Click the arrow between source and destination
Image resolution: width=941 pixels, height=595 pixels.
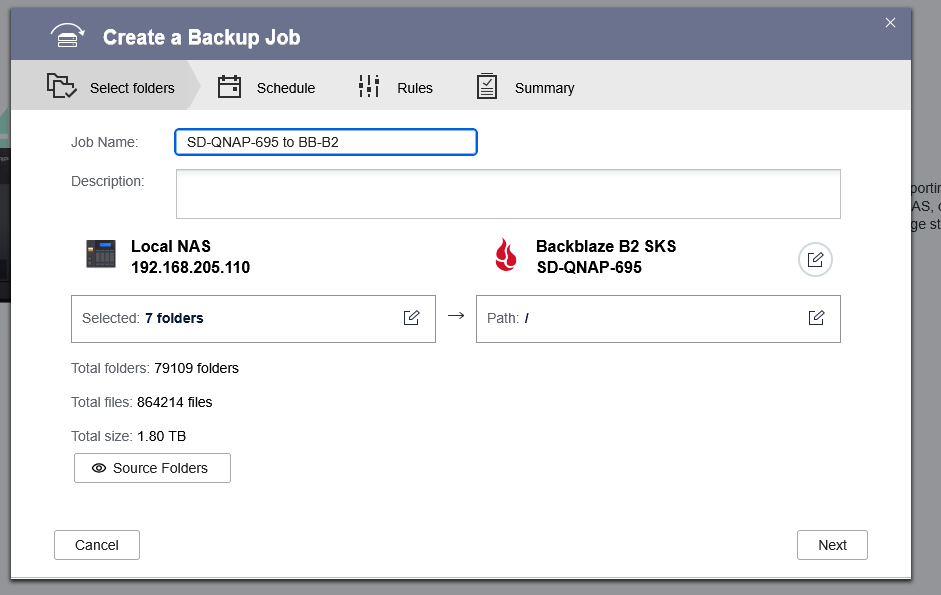coord(456,316)
